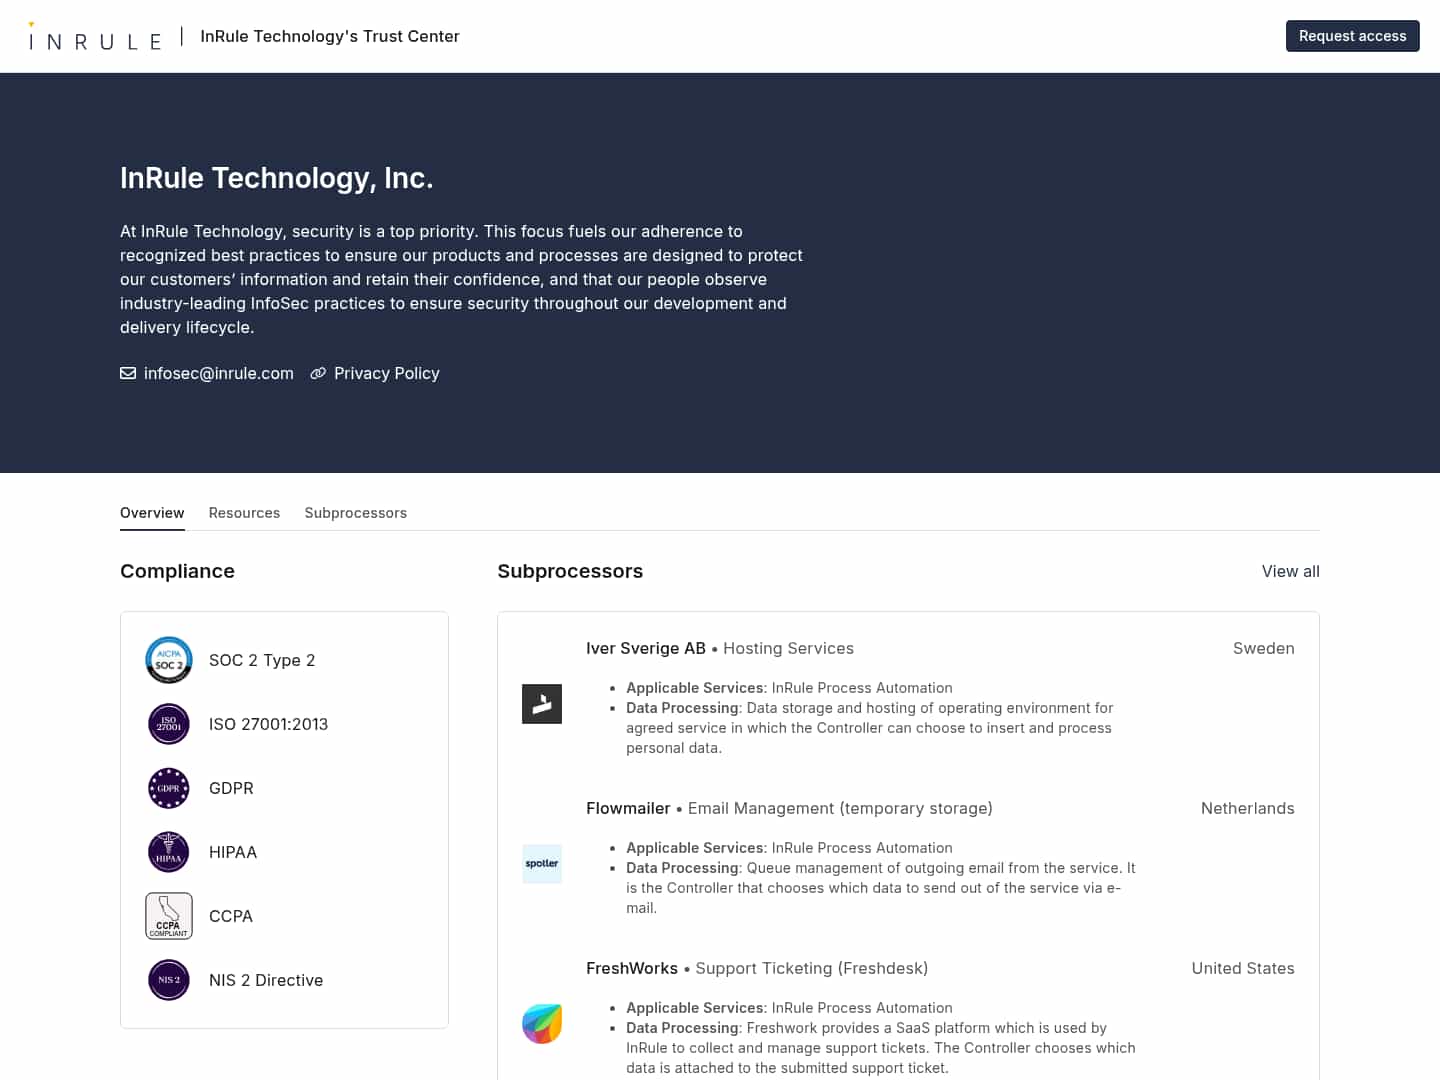This screenshot has height=1080, width=1440.
Task: Click NIS 2 Directive compliance label
Action: [266, 980]
